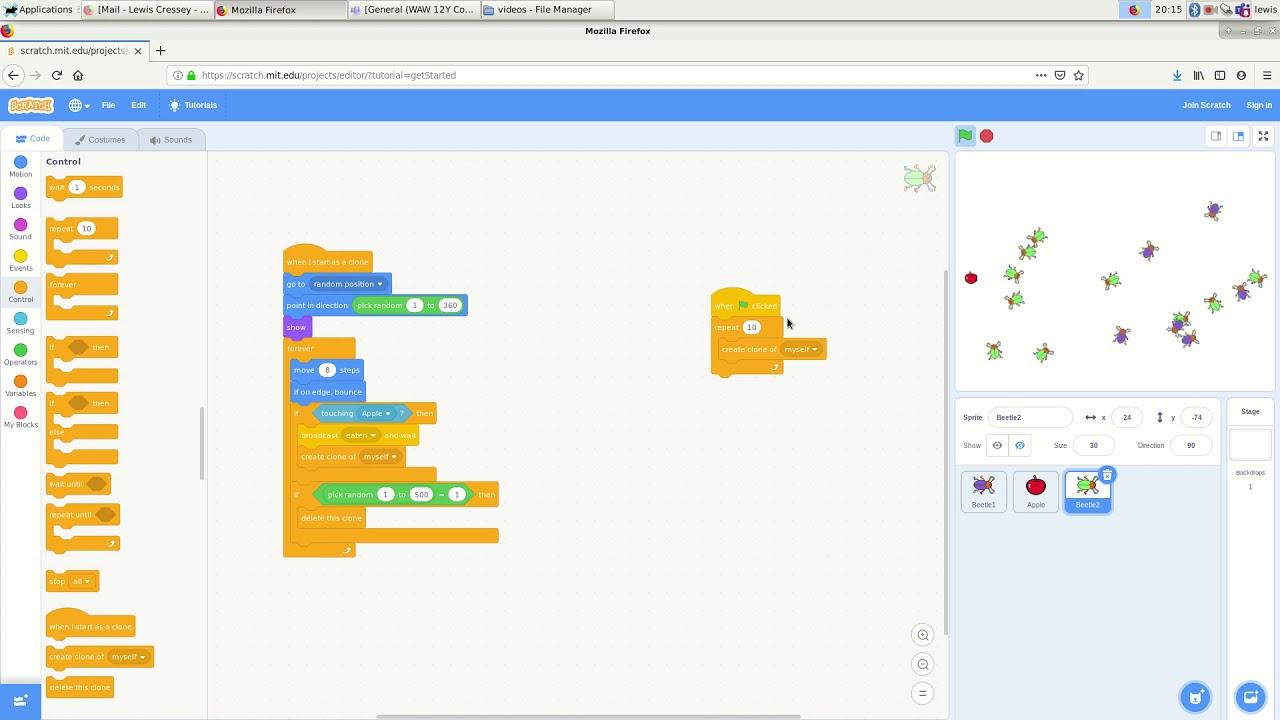
Task: Switch to large stage layout
Action: pyautogui.click(x=1238, y=136)
